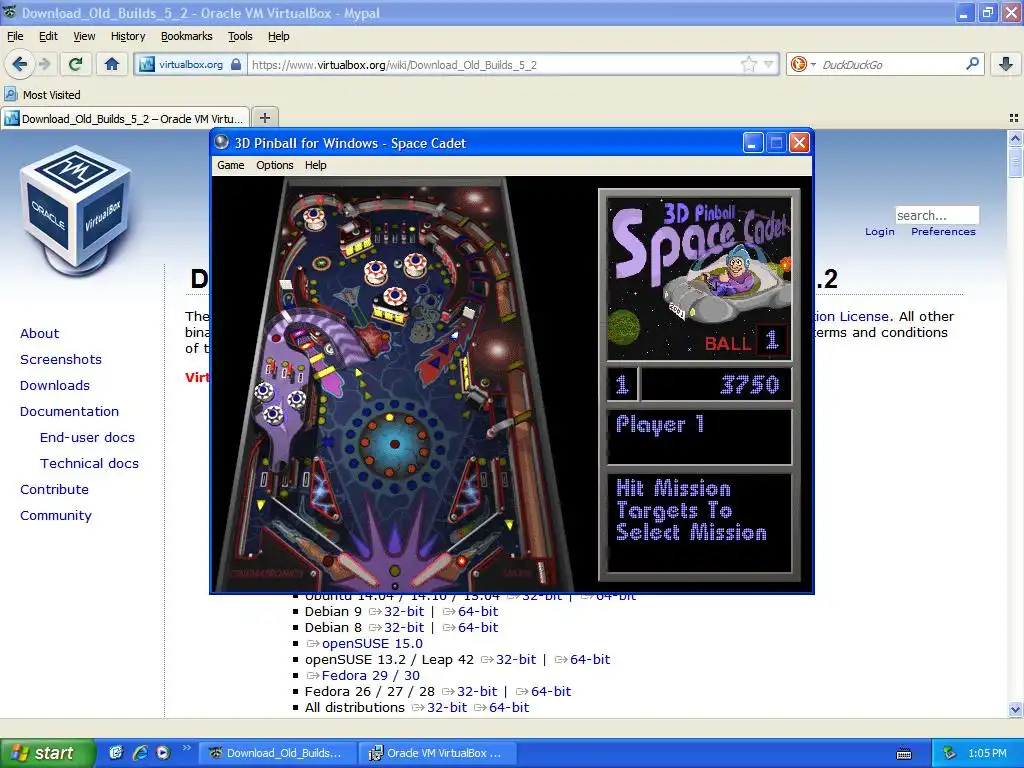
Task: Click the search magnifier icon
Action: click(x=972, y=64)
